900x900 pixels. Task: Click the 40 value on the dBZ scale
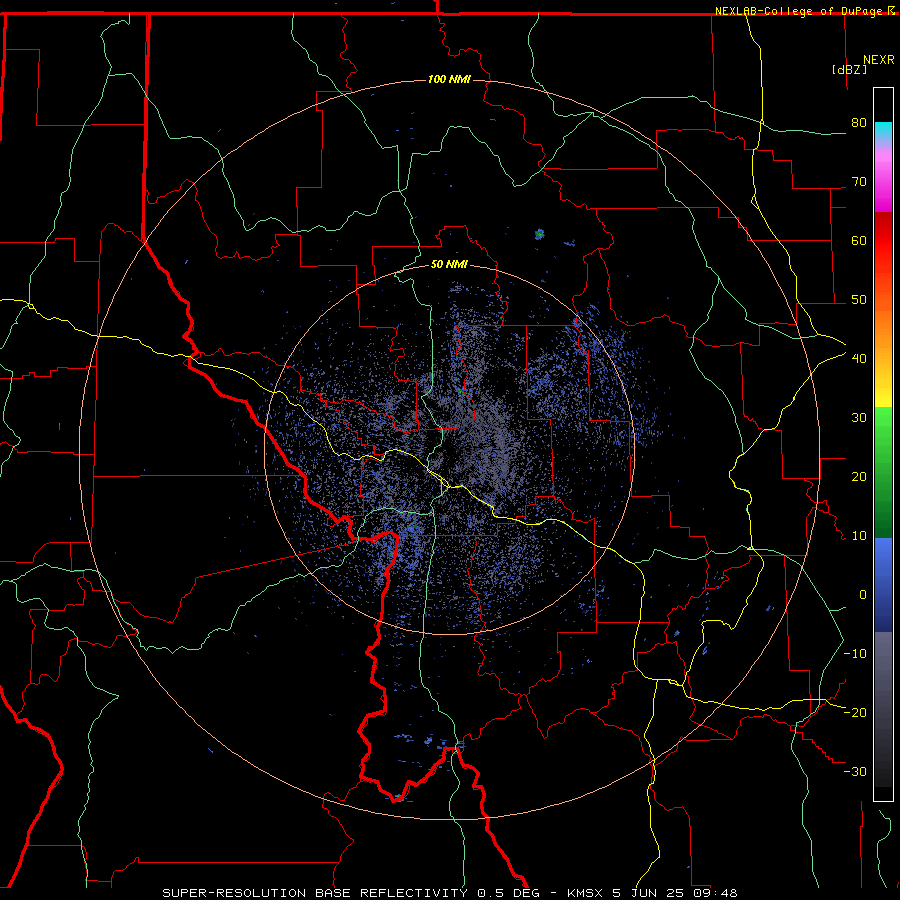point(859,359)
